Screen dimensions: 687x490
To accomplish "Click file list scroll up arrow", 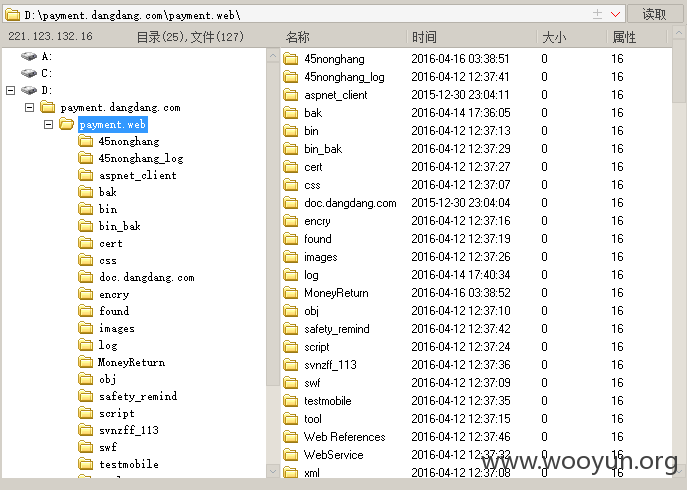I will [x=679, y=33].
